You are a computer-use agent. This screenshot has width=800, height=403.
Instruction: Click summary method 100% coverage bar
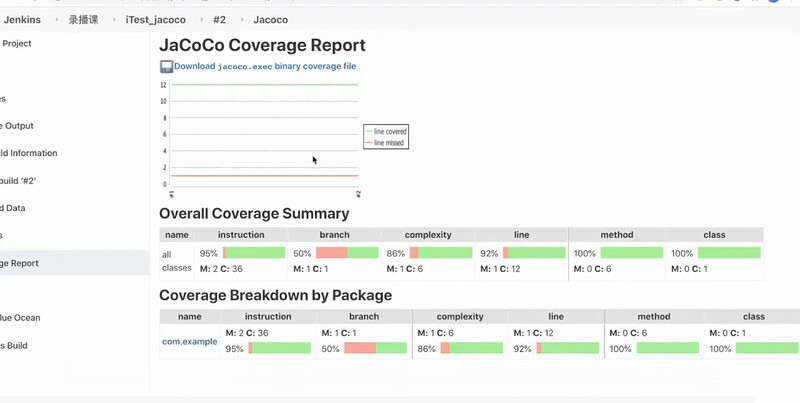[x=632, y=253]
